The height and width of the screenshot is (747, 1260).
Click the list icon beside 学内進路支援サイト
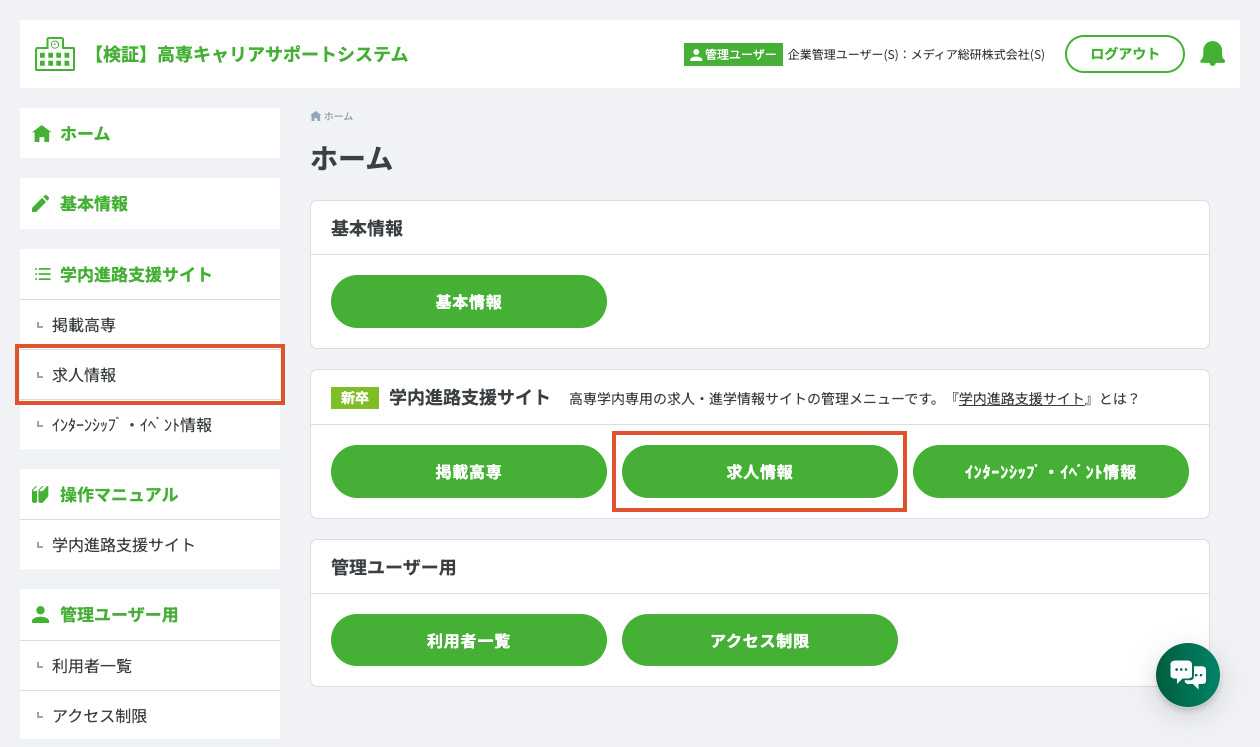[x=42, y=274]
